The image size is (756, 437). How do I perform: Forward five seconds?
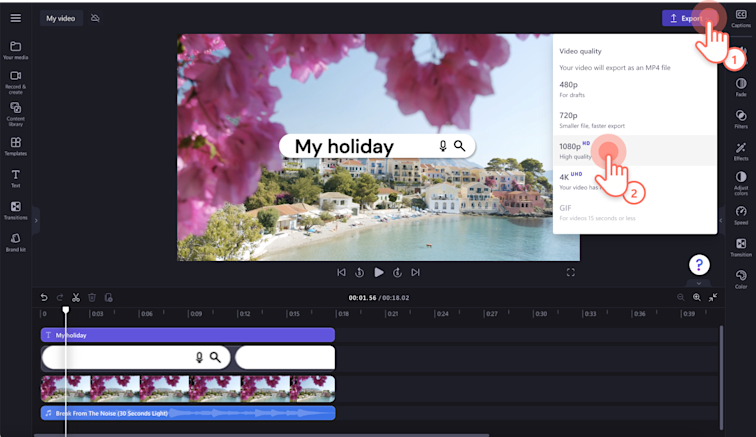pyautogui.click(x=397, y=273)
